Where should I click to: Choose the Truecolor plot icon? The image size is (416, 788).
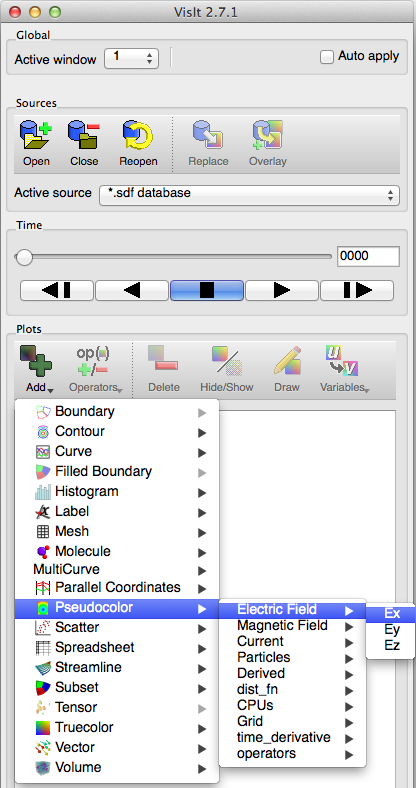point(43,728)
